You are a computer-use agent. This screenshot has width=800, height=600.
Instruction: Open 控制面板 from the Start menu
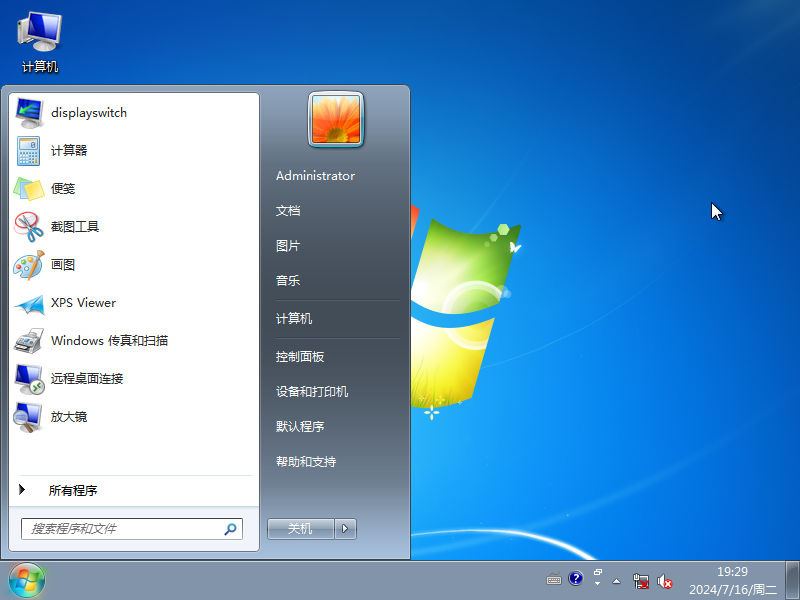click(303, 356)
